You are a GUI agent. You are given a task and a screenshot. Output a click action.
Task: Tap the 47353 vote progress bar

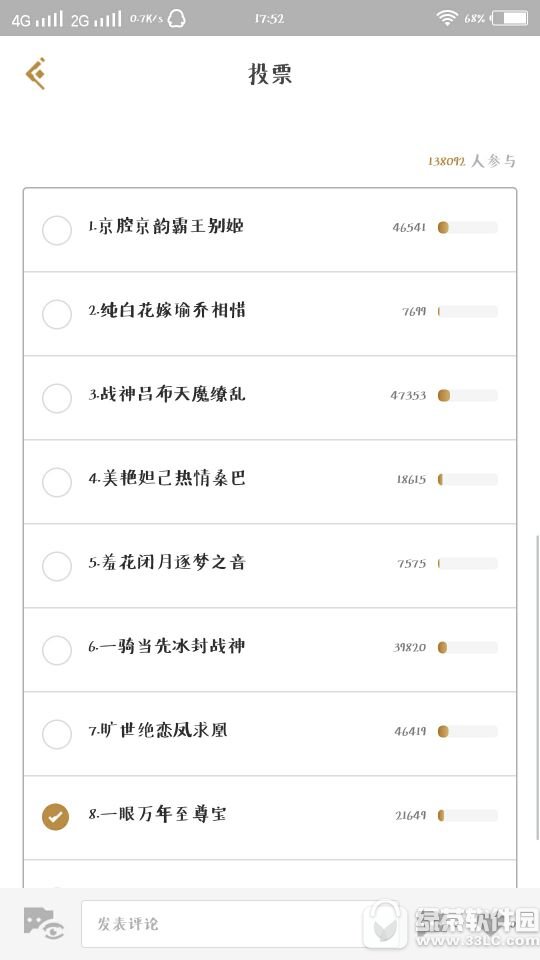pyautogui.click(x=468, y=396)
